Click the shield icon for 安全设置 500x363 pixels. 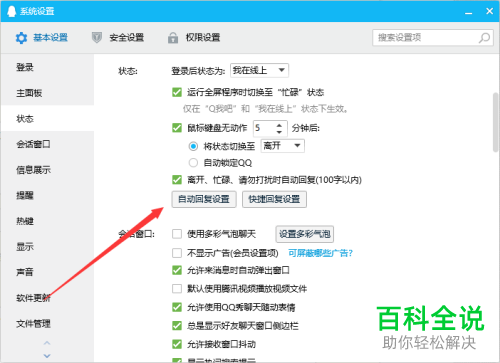pos(97,38)
